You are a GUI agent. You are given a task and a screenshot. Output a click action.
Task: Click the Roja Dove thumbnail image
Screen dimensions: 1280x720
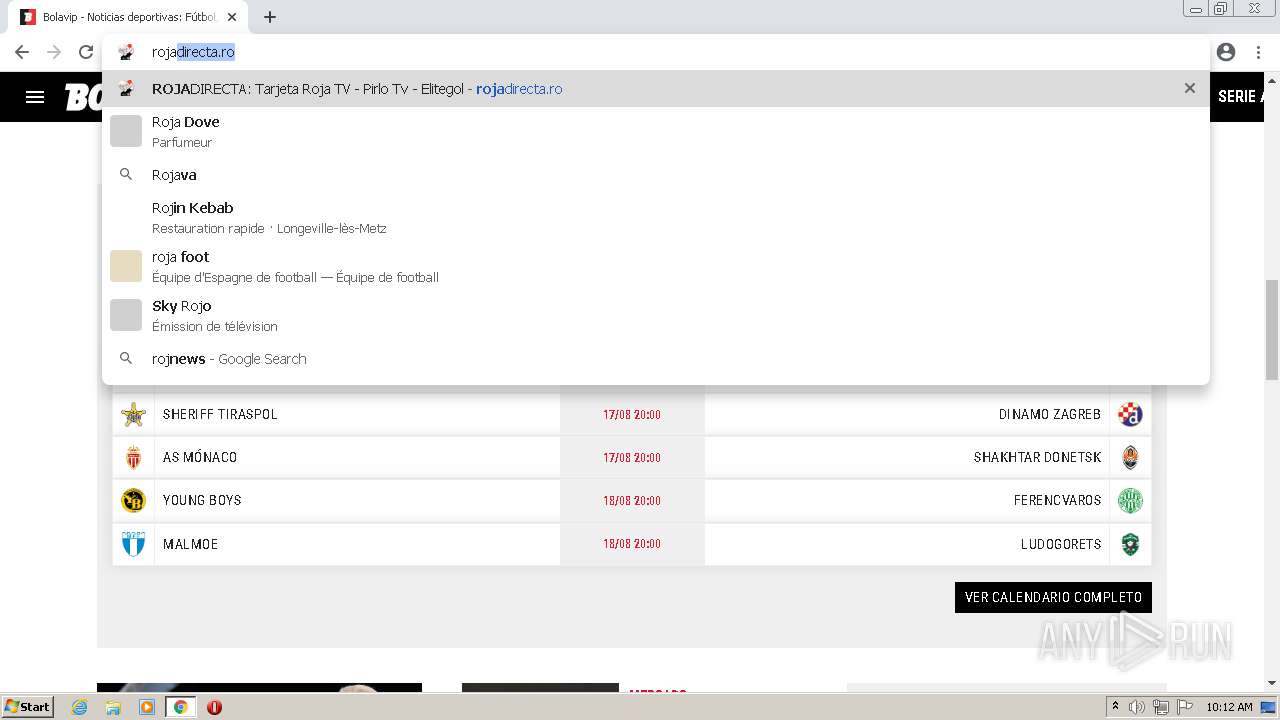pos(126,131)
